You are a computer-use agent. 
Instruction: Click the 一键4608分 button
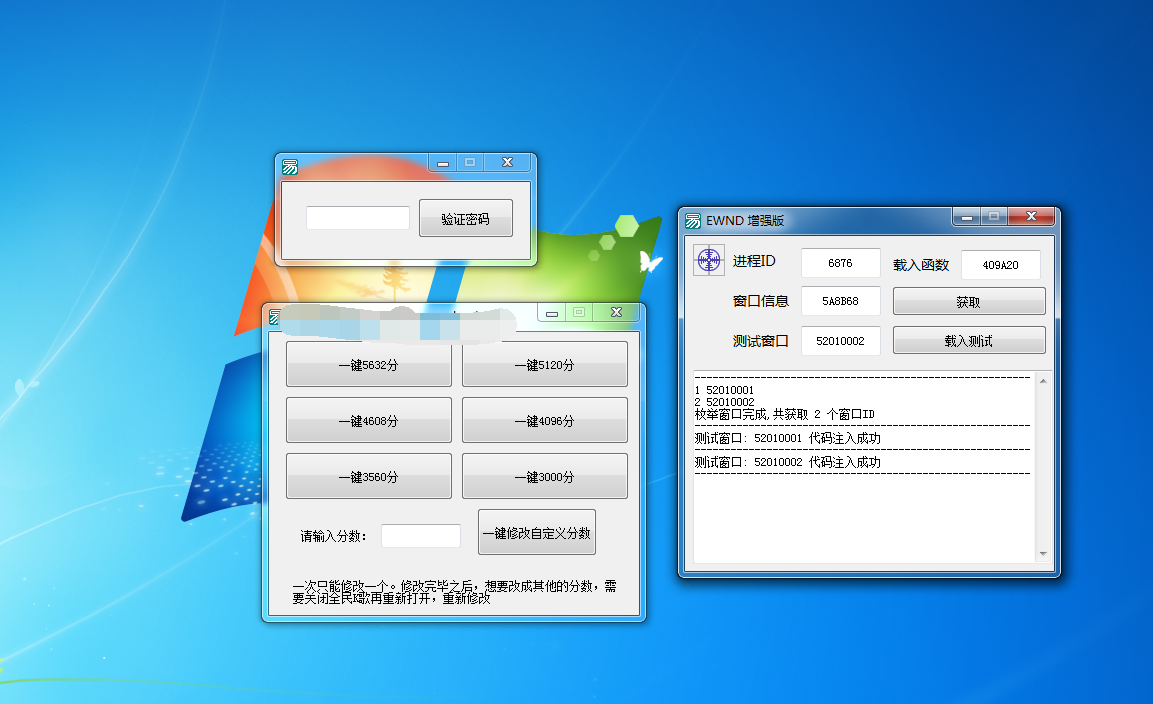pos(368,420)
